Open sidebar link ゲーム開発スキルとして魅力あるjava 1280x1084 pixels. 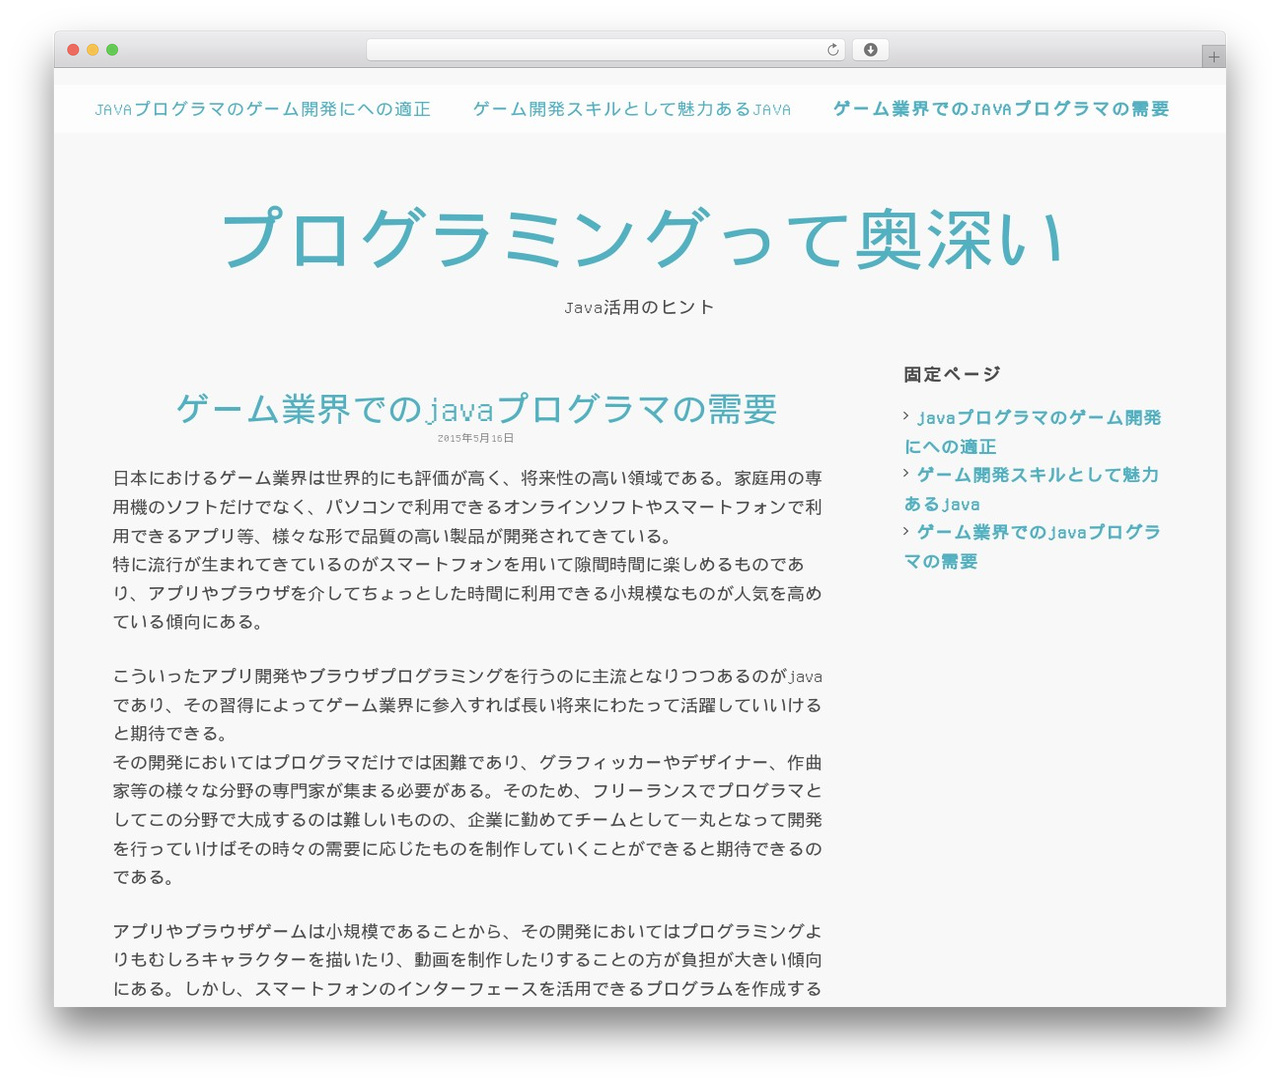click(x=1033, y=489)
